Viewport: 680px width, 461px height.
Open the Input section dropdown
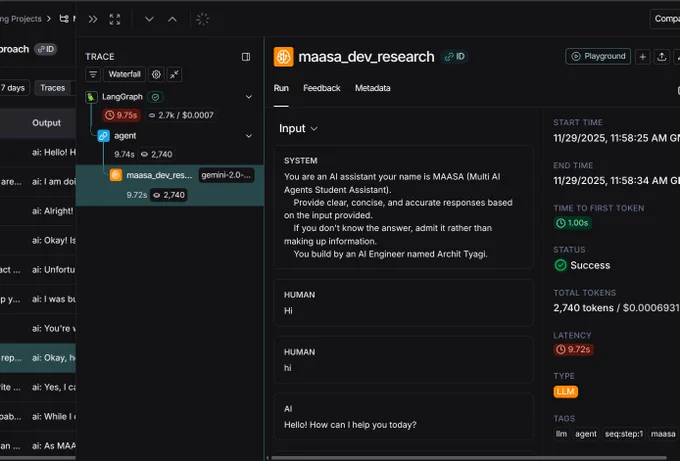point(298,128)
